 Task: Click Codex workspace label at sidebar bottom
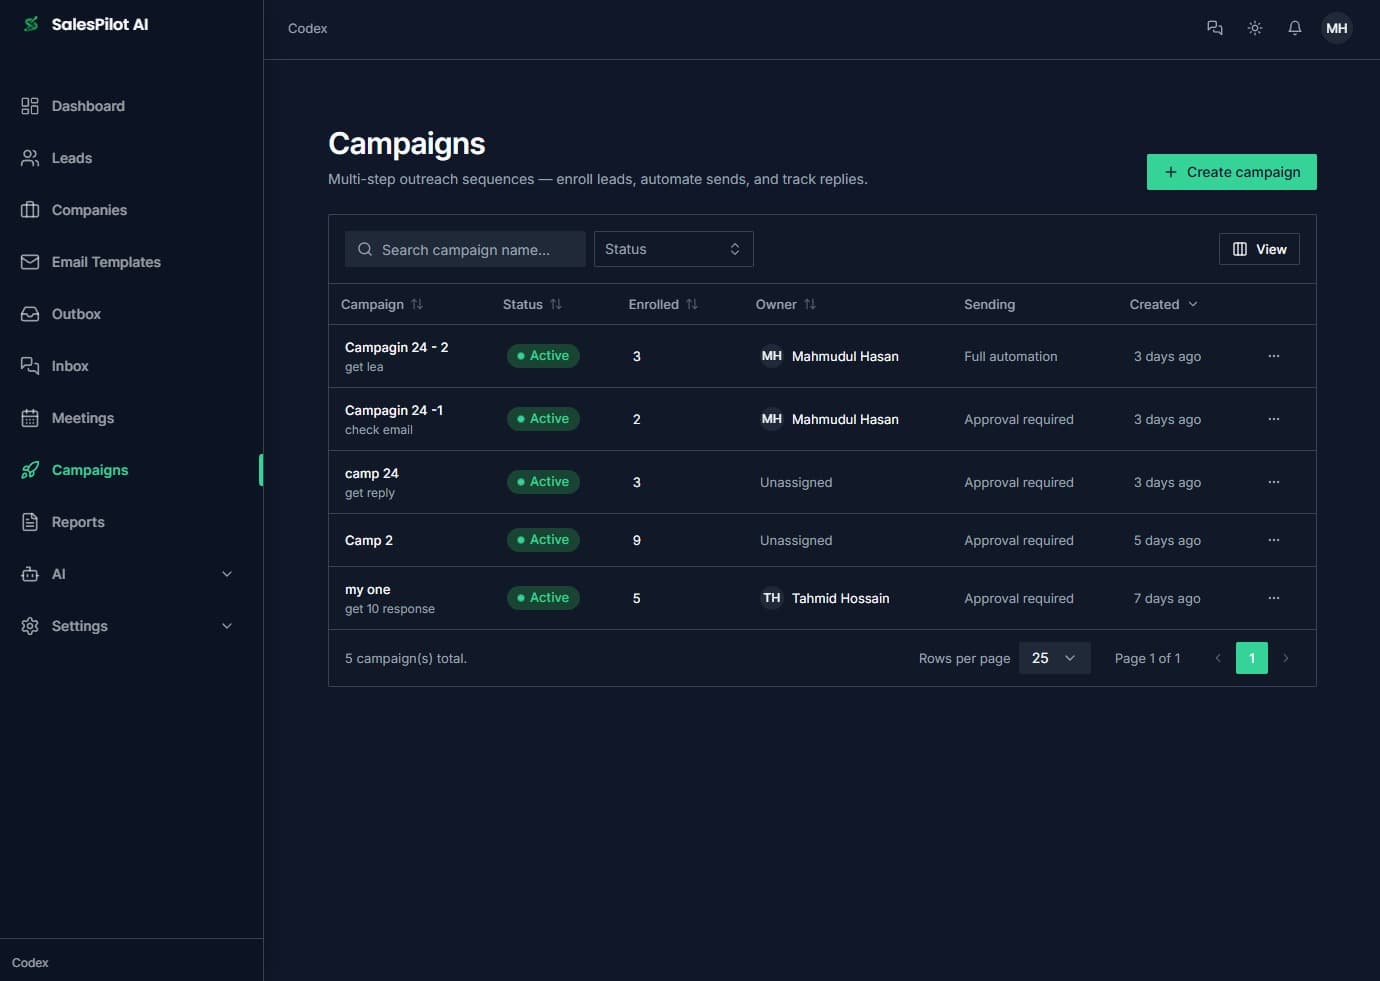30,962
